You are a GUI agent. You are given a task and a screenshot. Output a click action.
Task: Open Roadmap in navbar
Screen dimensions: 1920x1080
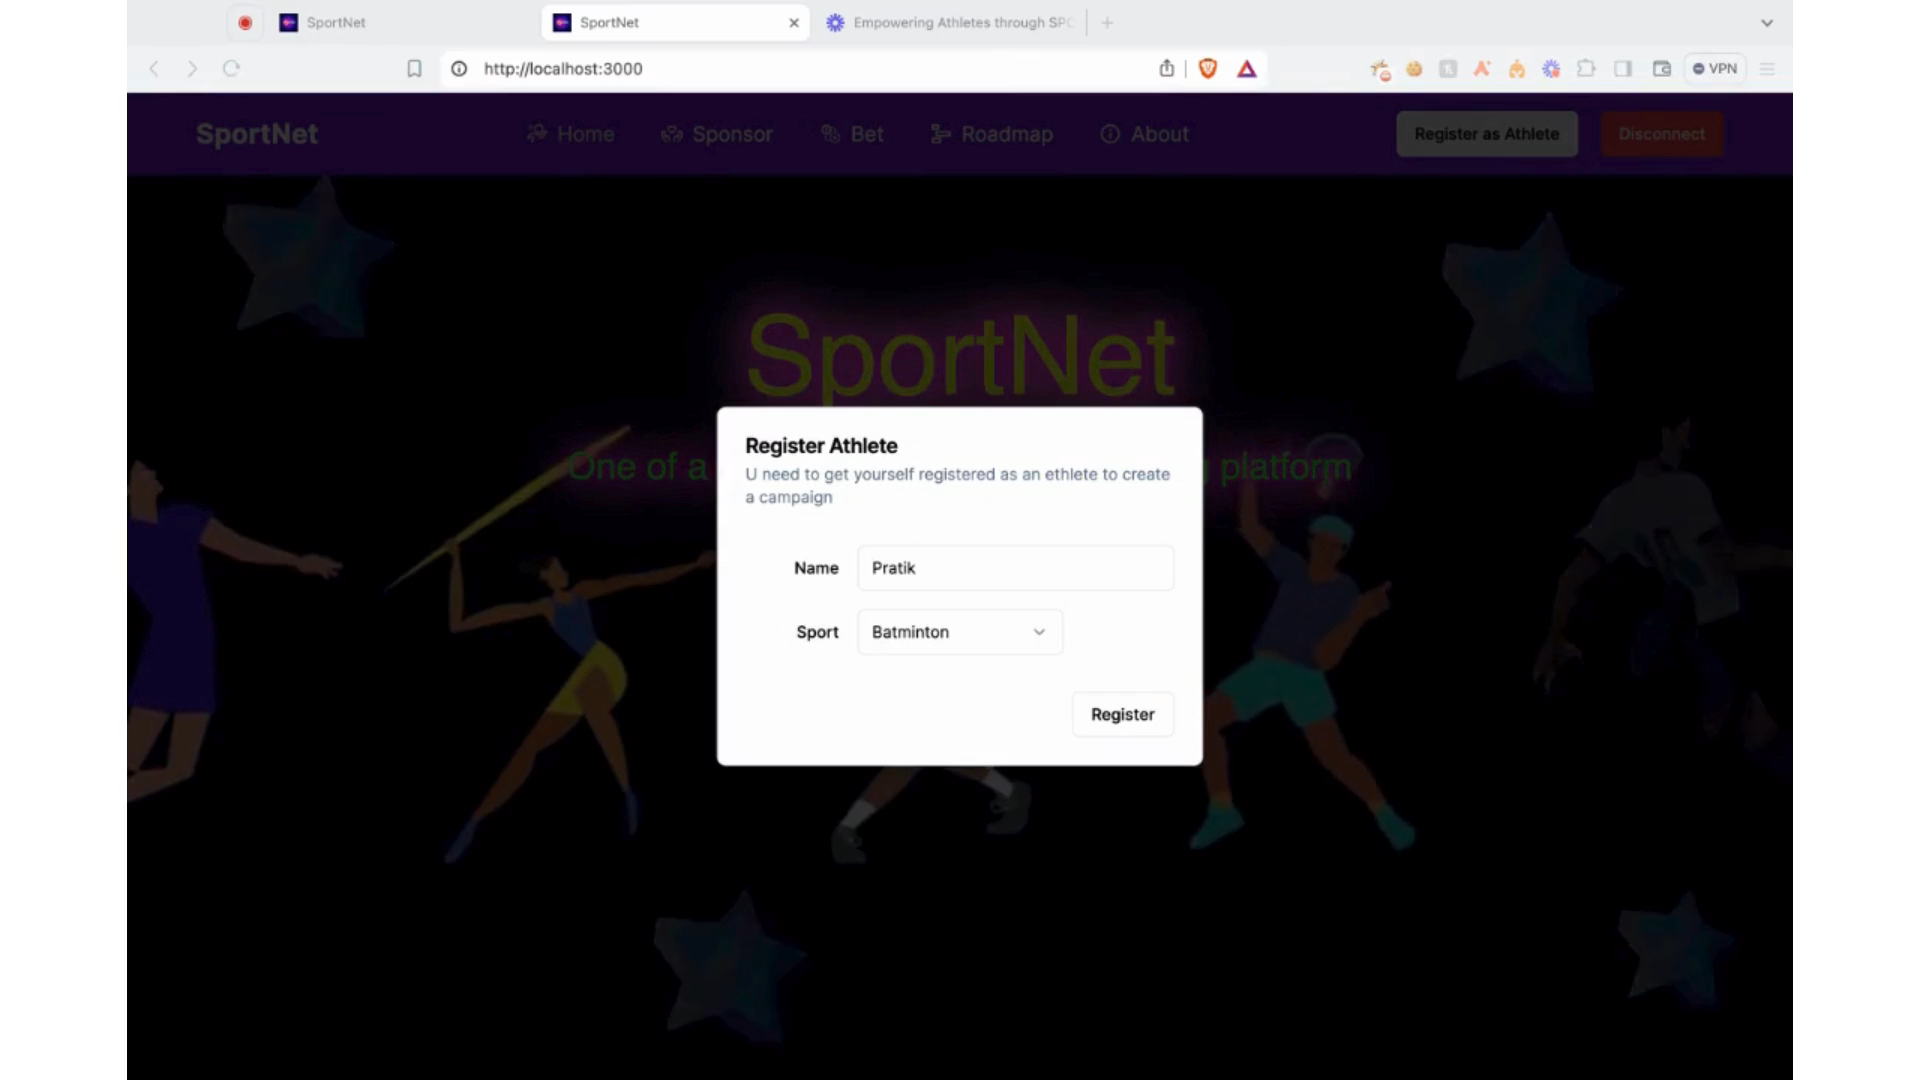tap(991, 134)
